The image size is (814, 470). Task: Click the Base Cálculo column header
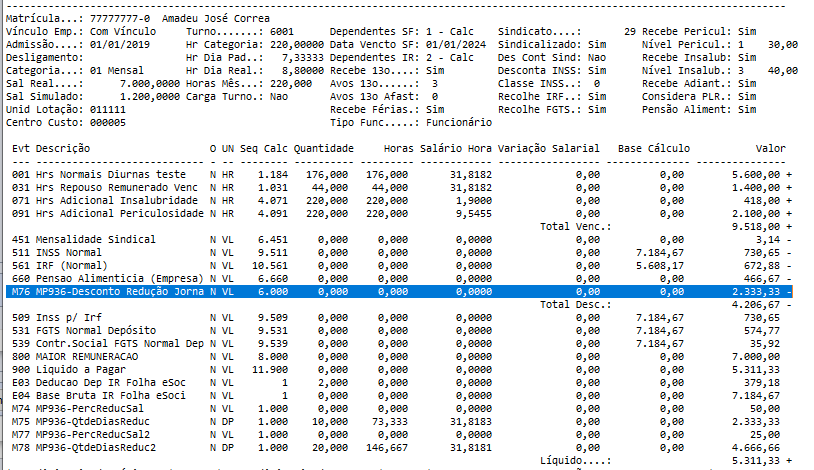tap(654, 149)
